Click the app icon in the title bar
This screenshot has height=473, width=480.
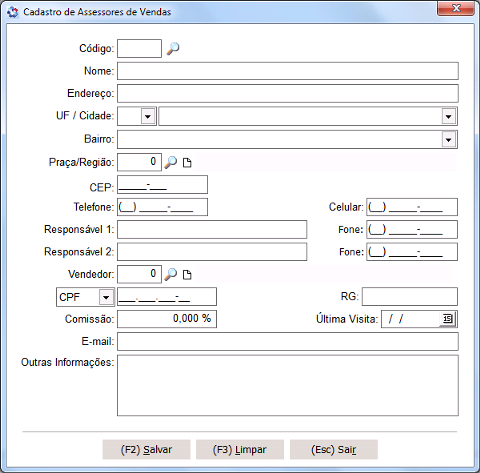point(13,12)
